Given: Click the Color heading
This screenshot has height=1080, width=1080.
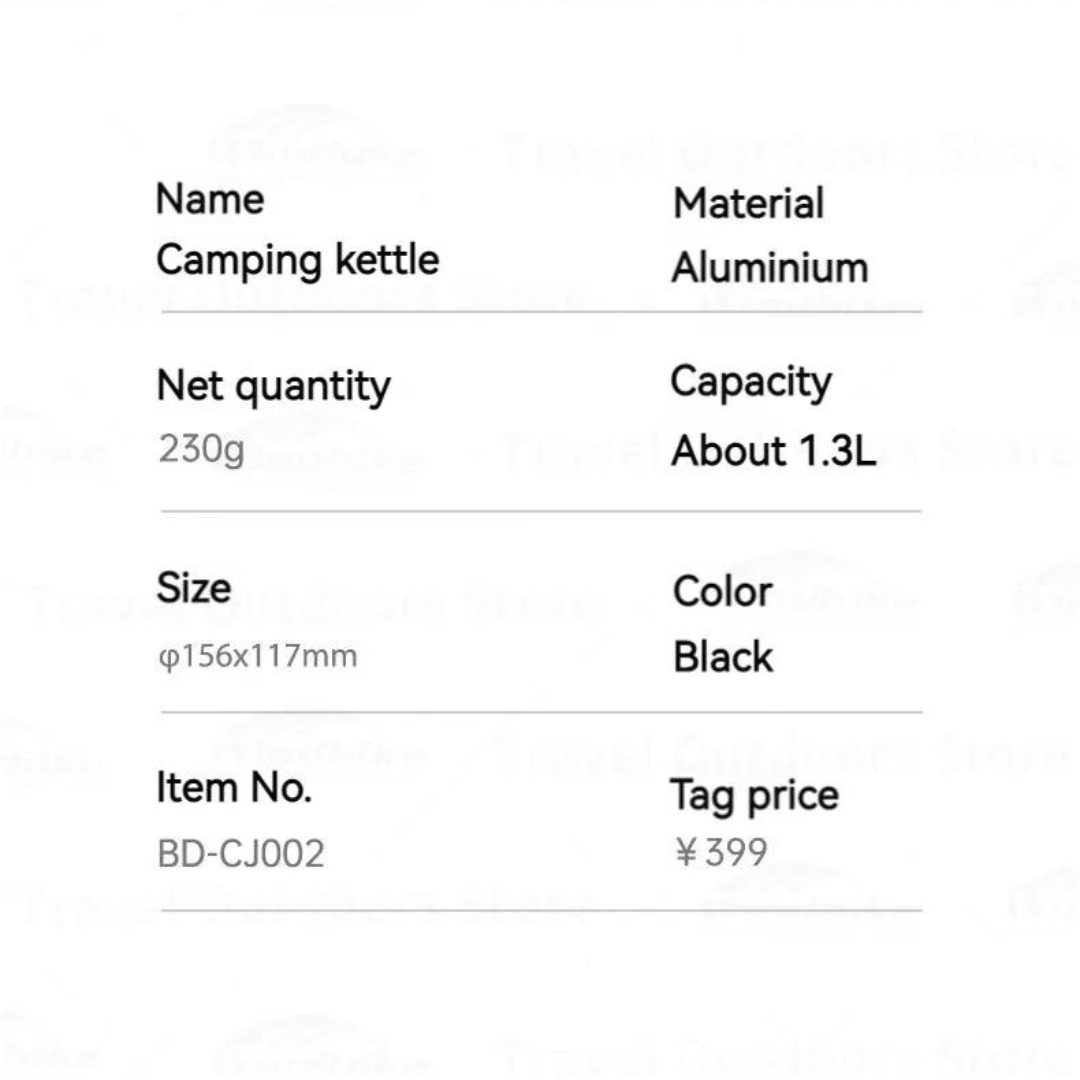Looking at the screenshot, I should click(x=722, y=591).
